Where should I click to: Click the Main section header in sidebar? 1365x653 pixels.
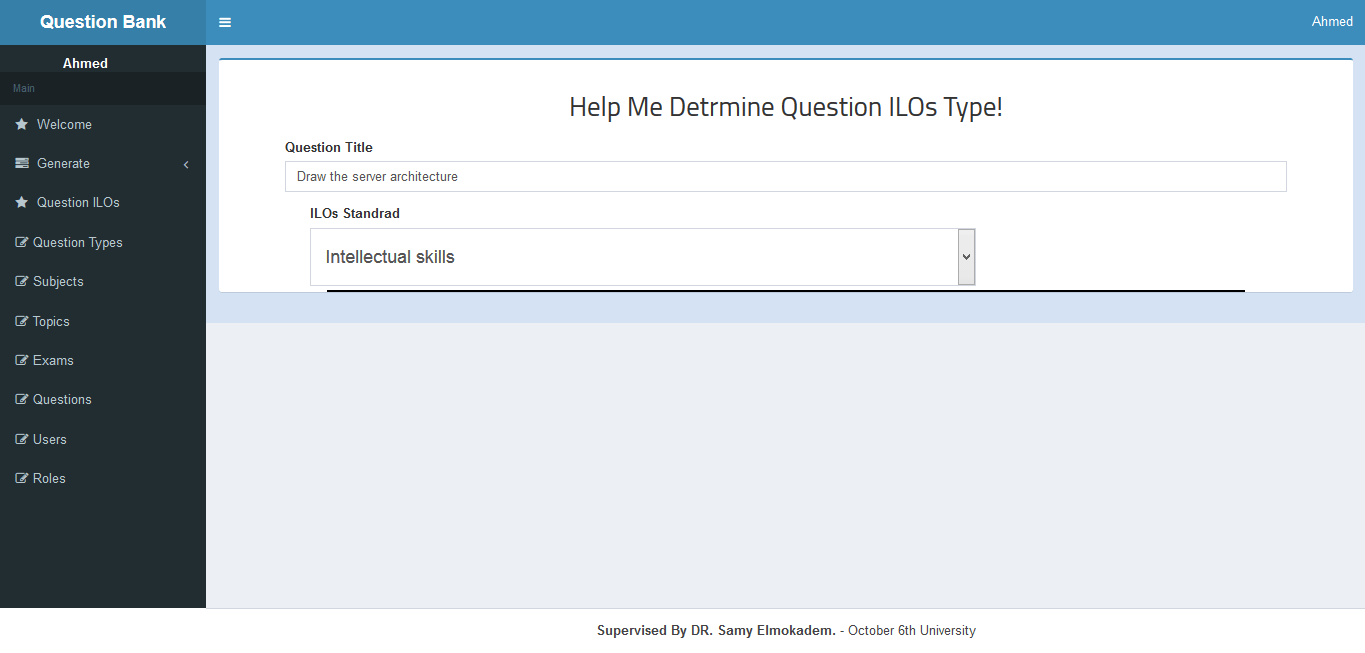coord(103,88)
